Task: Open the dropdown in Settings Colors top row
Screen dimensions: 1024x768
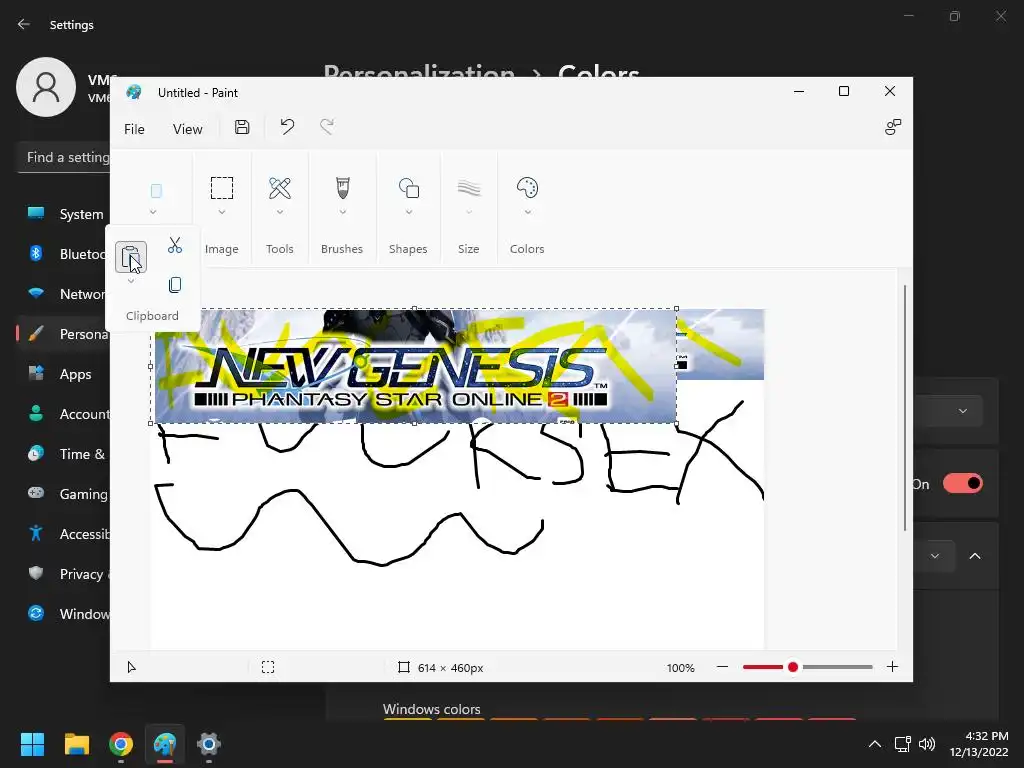Action: (x=948, y=411)
